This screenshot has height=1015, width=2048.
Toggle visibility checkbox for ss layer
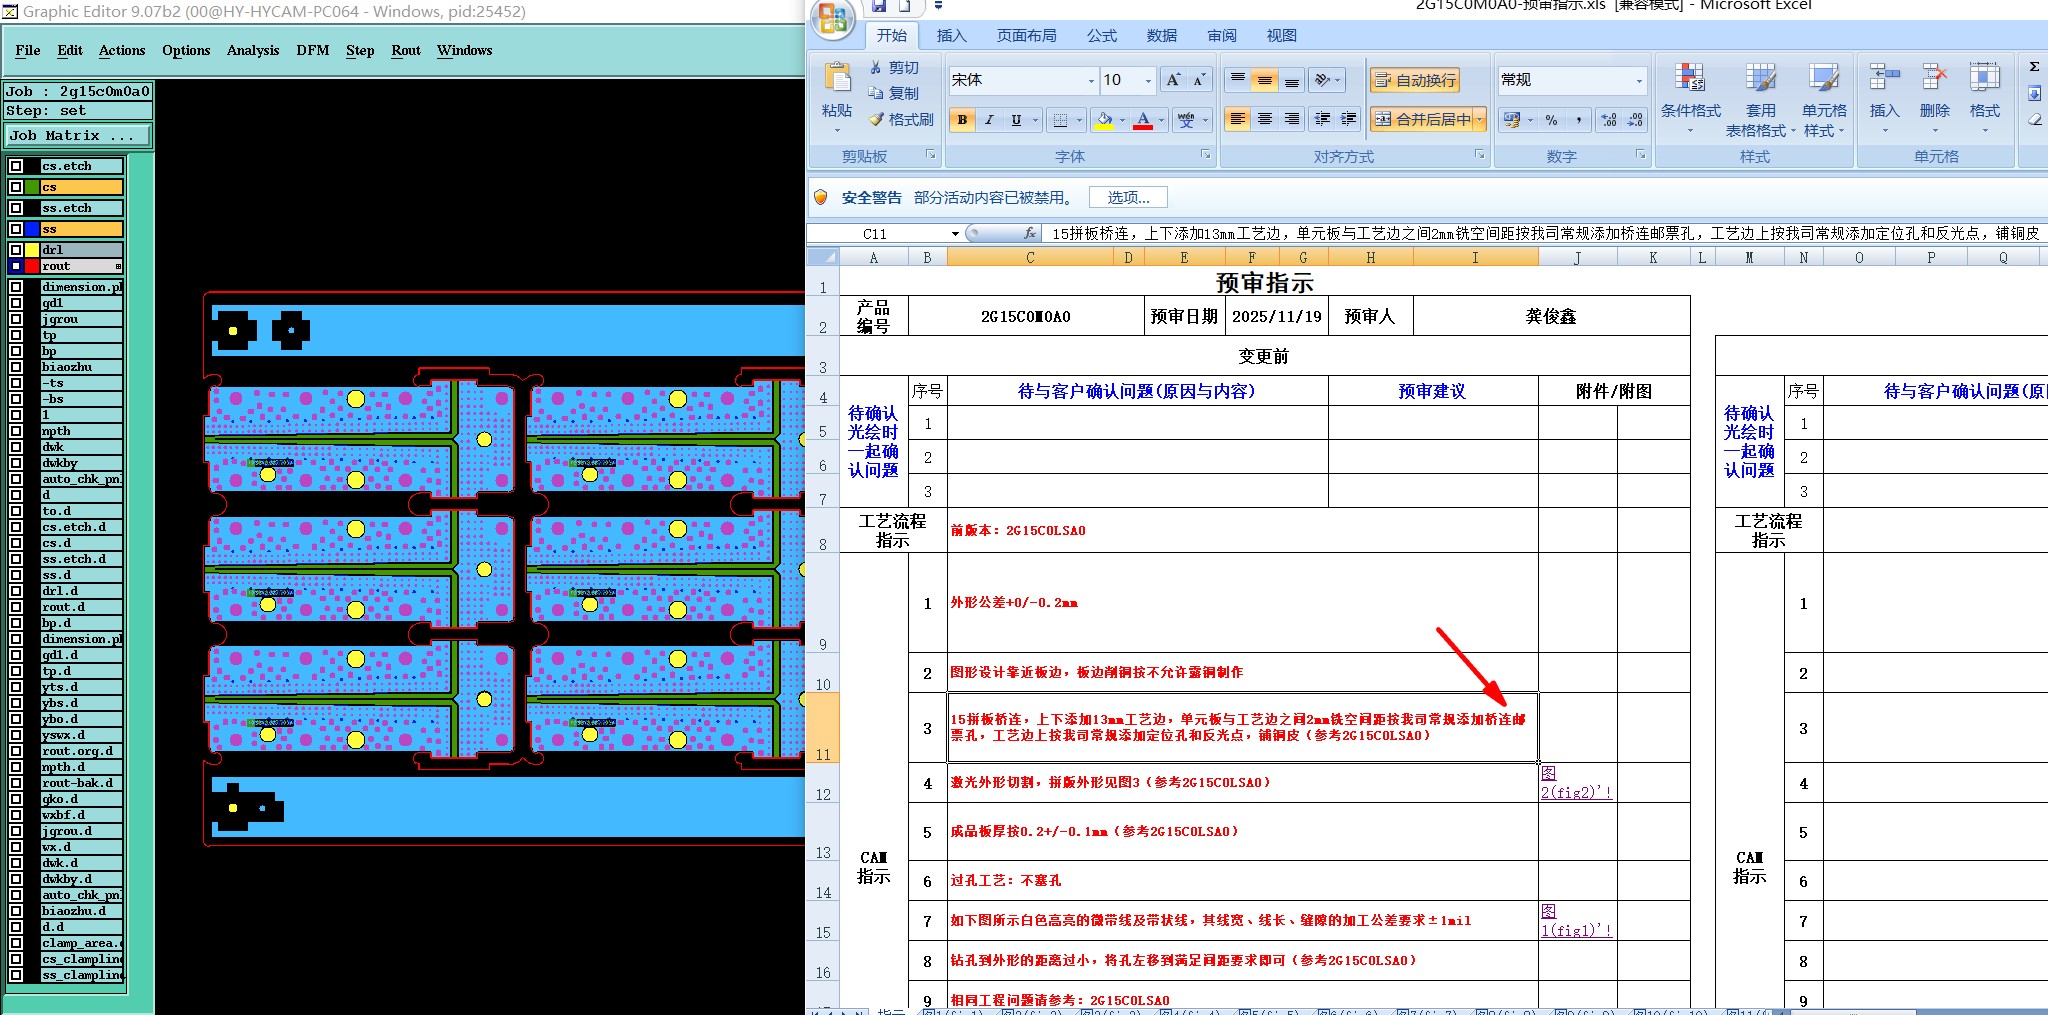coord(16,229)
